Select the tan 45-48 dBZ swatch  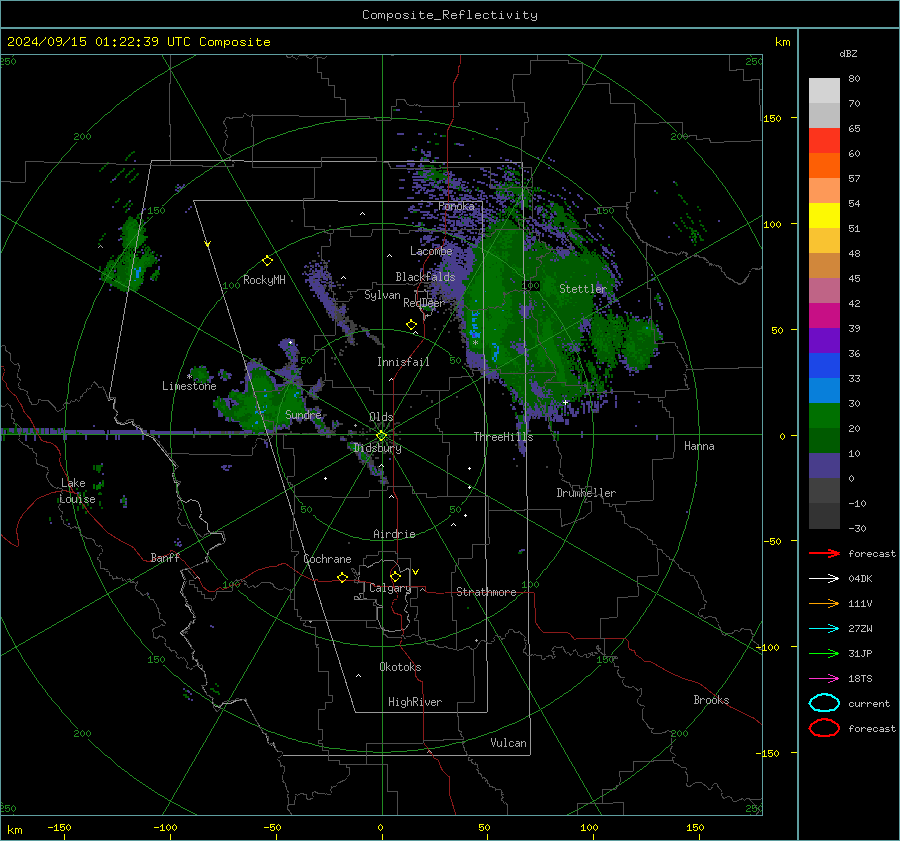point(824,266)
